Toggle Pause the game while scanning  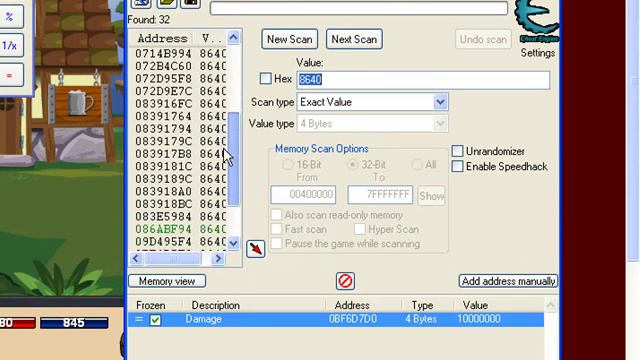point(276,243)
